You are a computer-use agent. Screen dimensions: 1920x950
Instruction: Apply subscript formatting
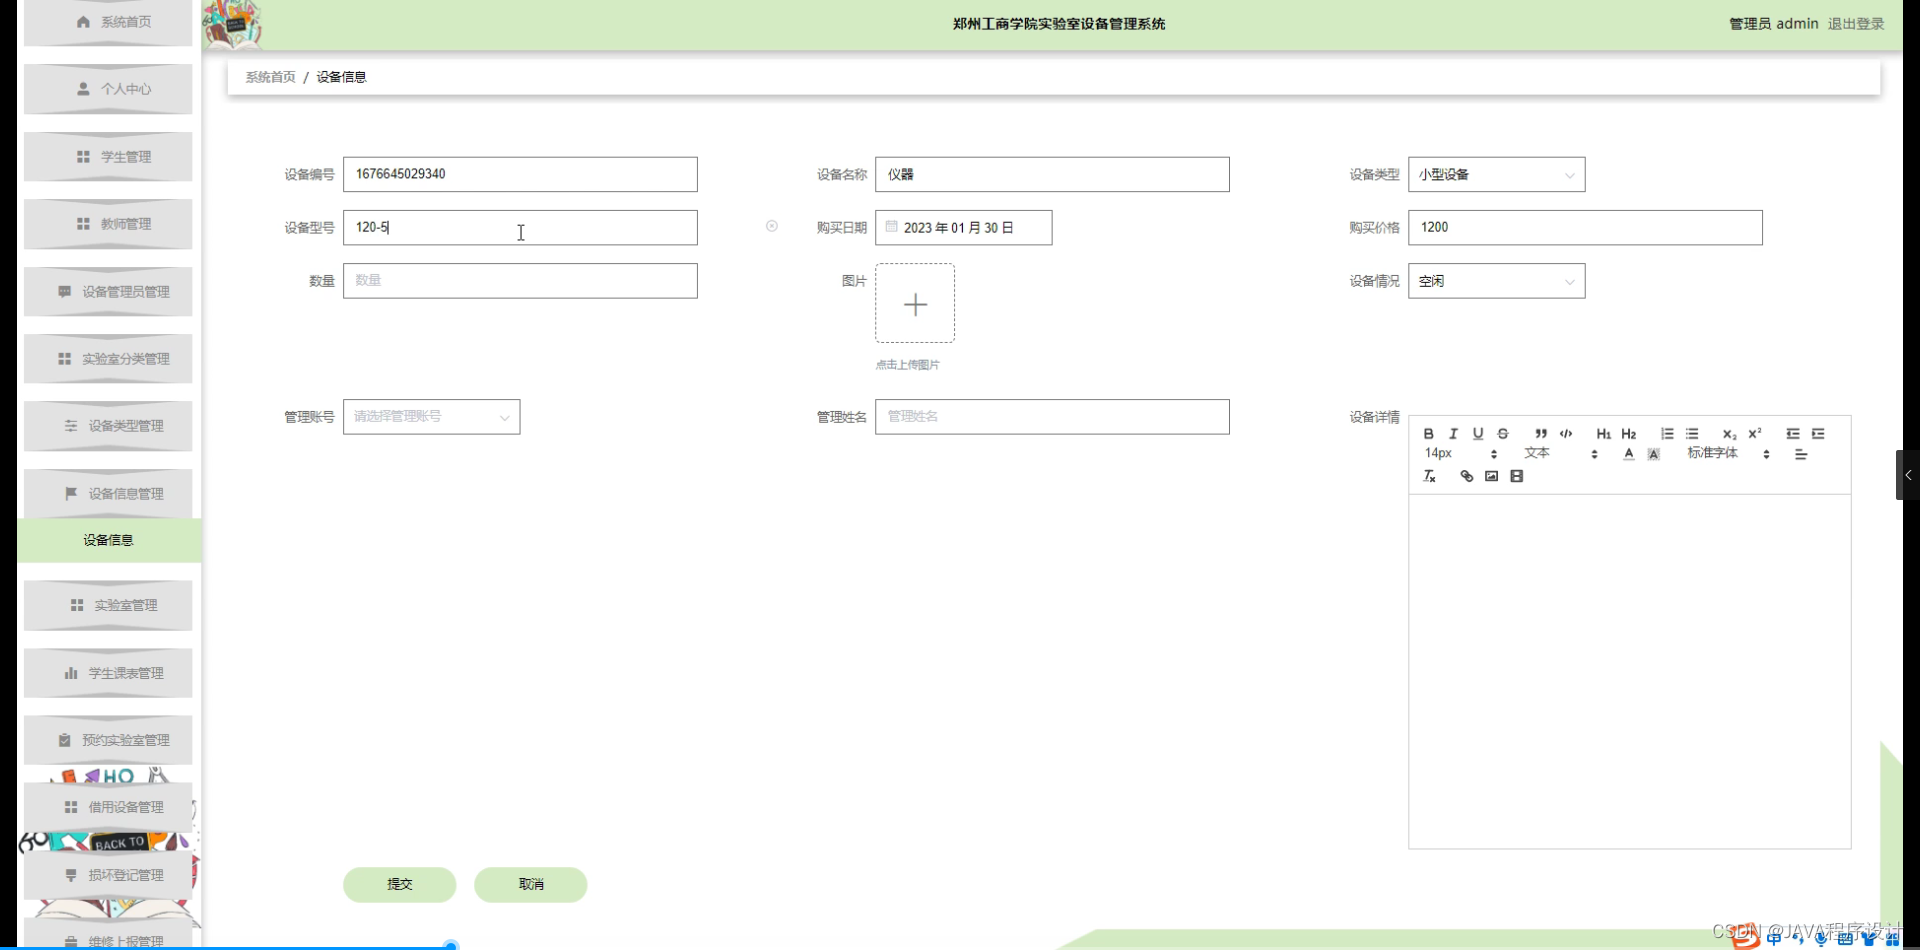pos(1729,434)
